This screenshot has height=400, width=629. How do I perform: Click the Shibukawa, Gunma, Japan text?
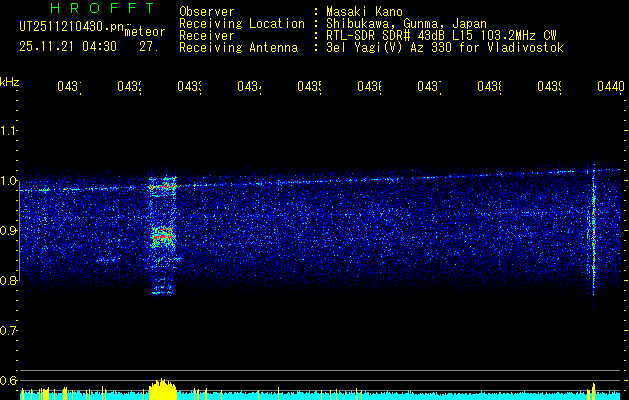tap(406, 24)
